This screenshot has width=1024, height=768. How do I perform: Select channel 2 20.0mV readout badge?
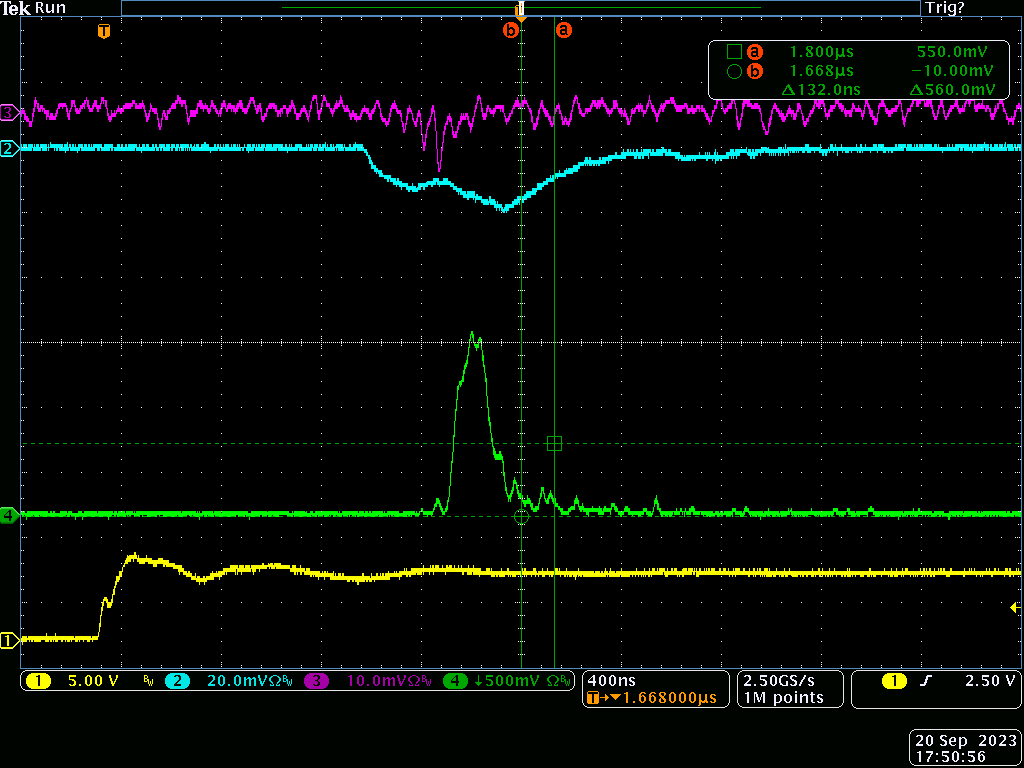point(229,681)
